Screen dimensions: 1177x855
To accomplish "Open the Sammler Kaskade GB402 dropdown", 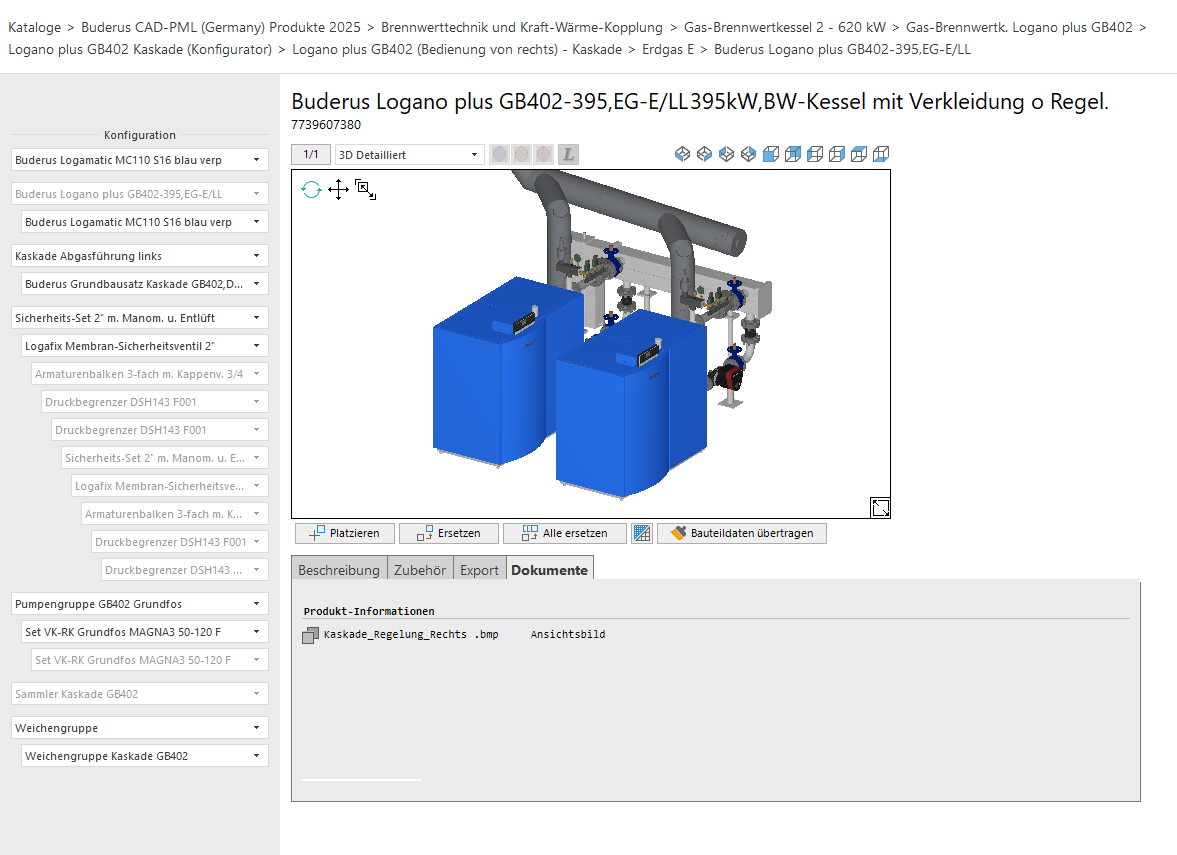I will click(x=140, y=694).
